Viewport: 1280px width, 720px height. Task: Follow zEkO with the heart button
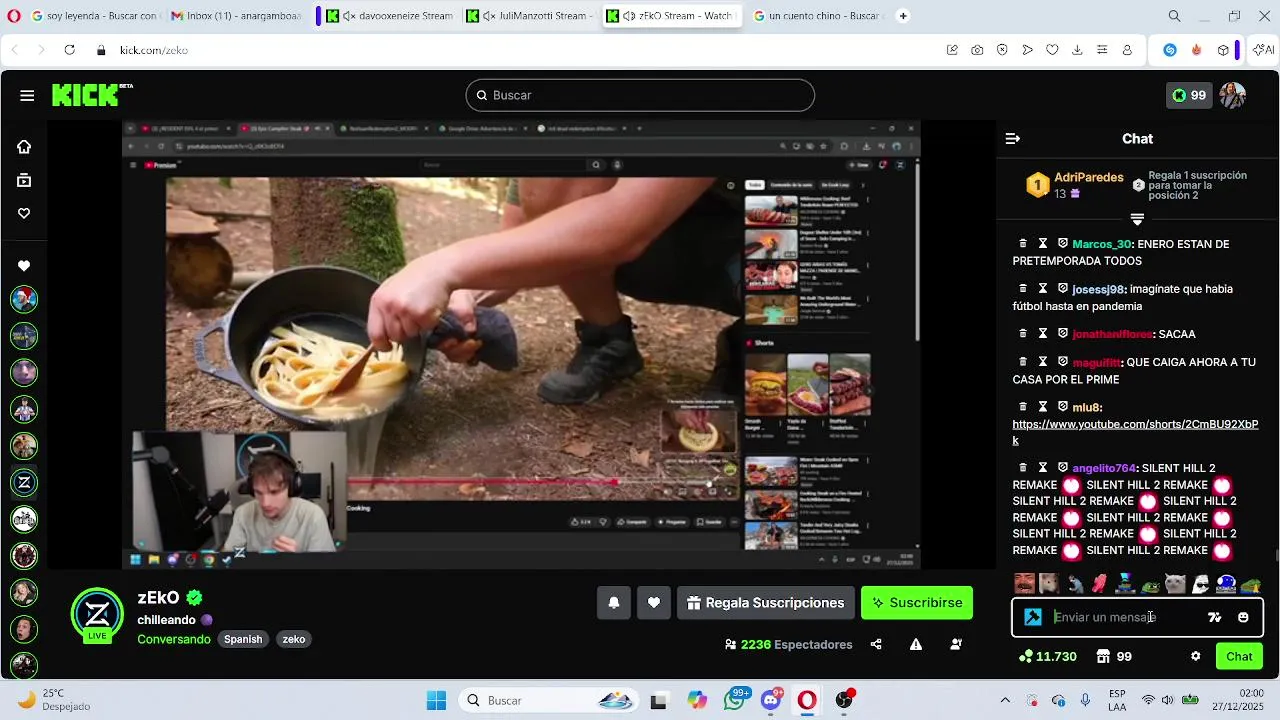coord(654,603)
